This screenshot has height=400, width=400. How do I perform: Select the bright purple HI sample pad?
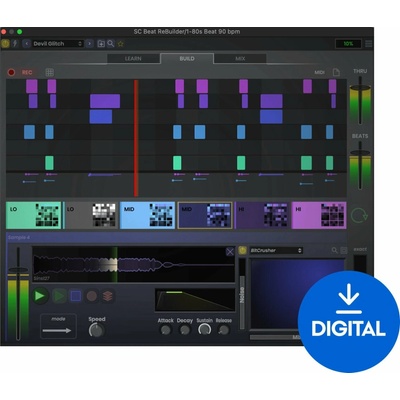click(319, 215)
